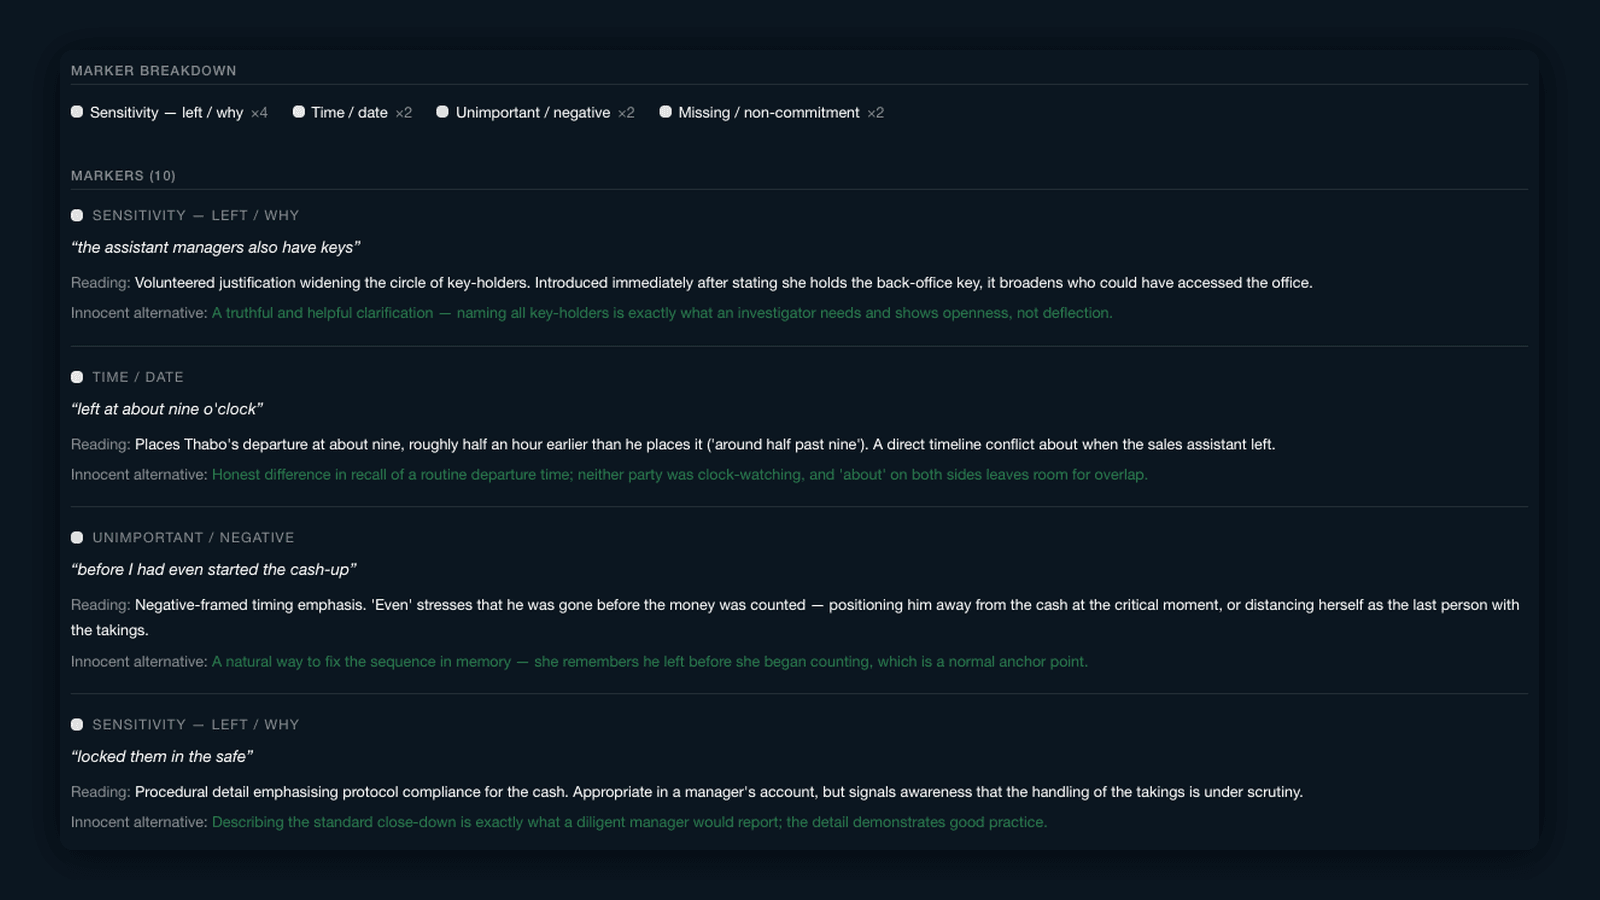
Task: Select the 'Time / date ×2' legend label
Action: coord(361,113)
